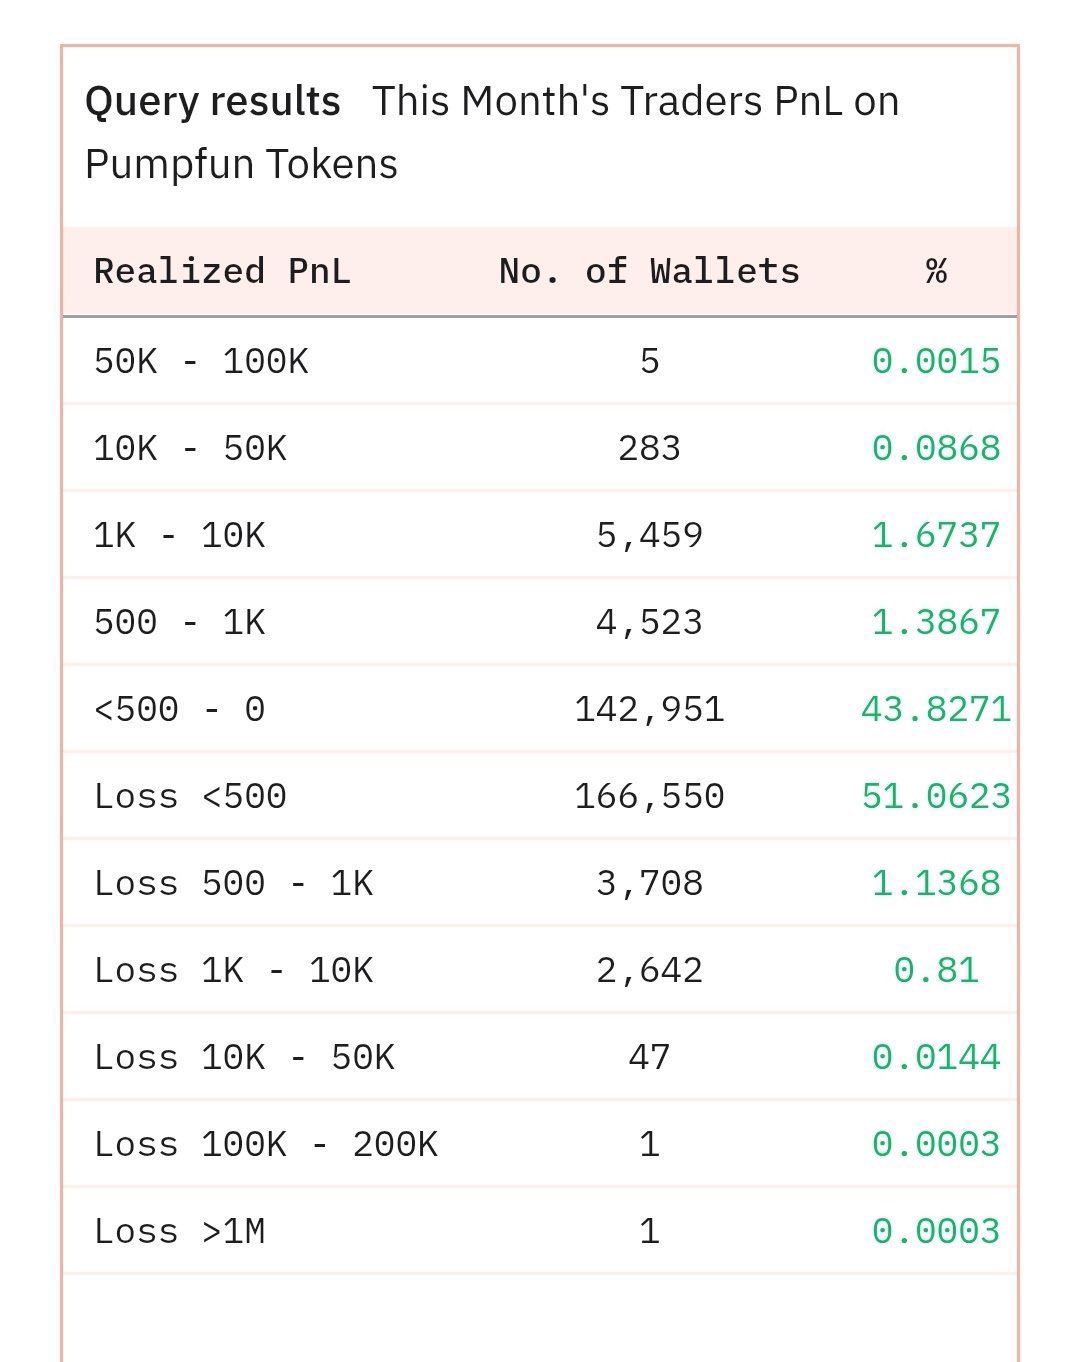
Task: Click the Loss <500 row label
Action: tap(190, 796)
